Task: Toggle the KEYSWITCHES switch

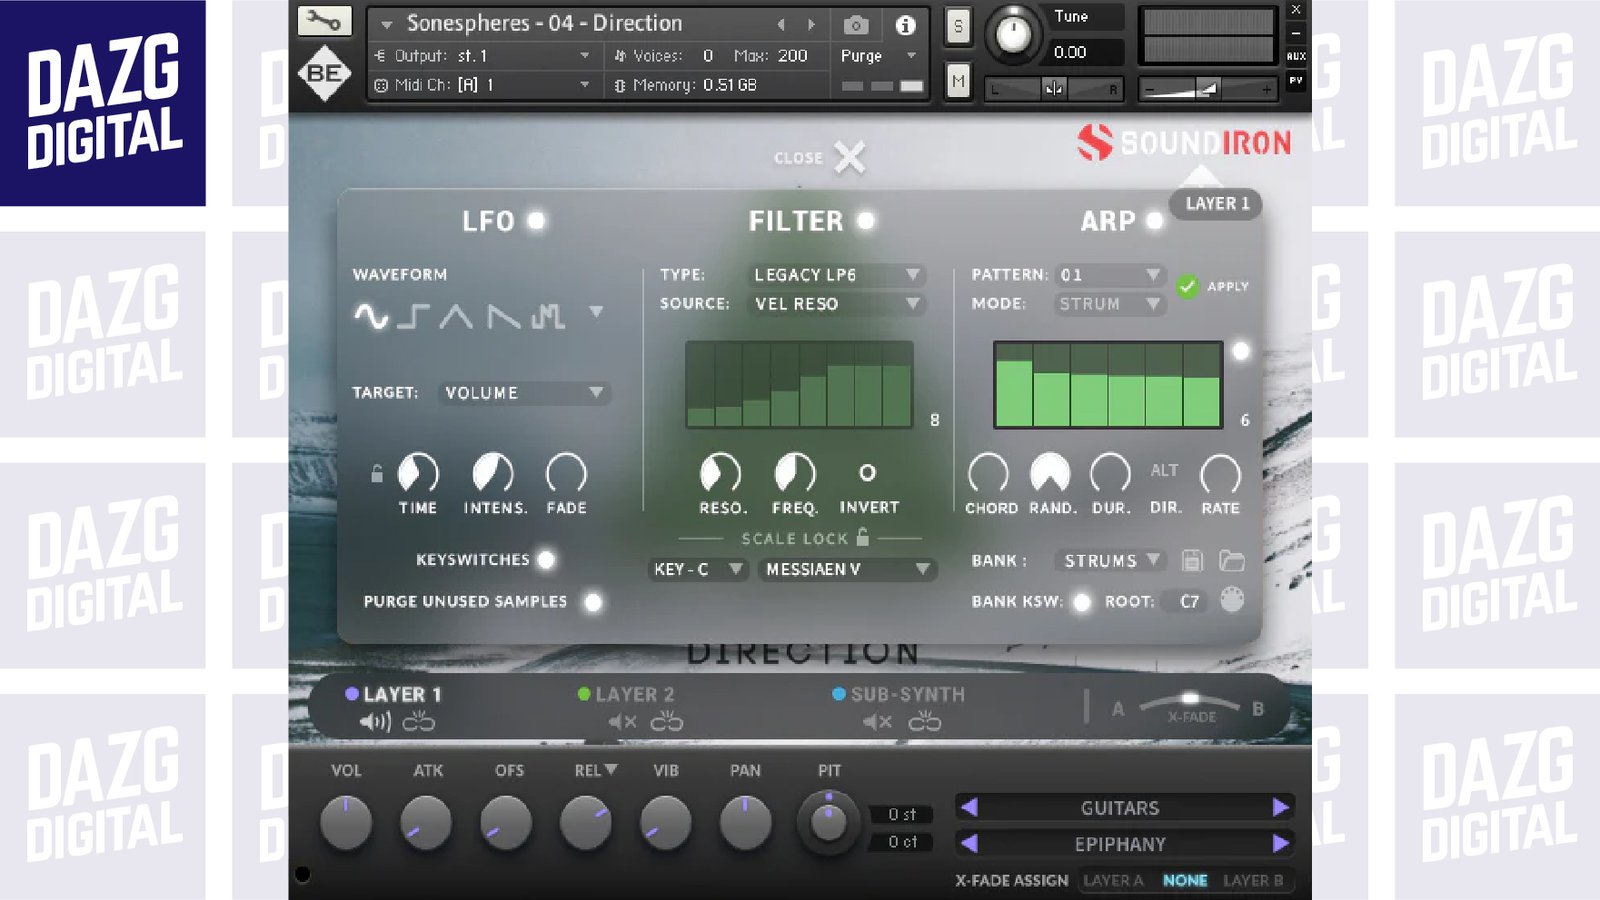Action: tap(546, 560)
